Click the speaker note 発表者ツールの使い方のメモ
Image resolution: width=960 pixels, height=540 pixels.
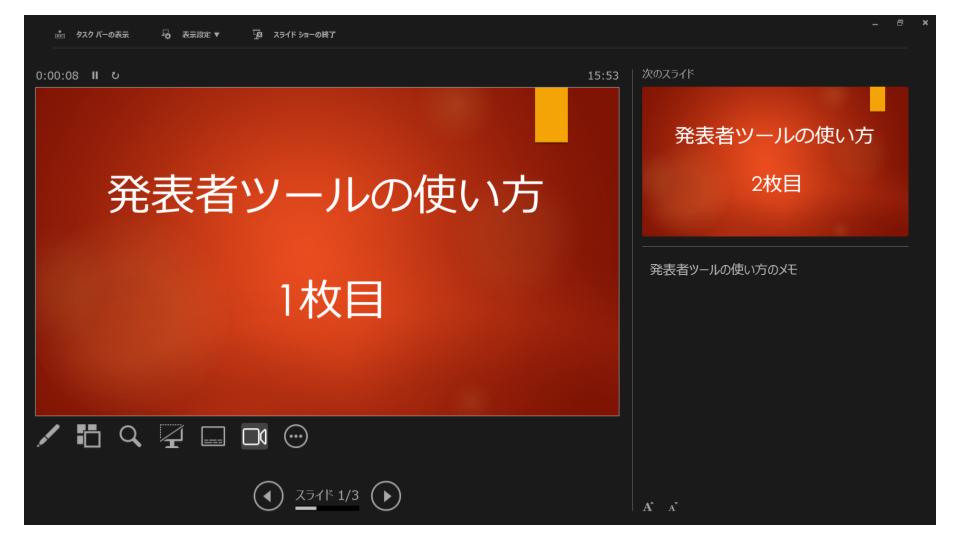point(723,269)
